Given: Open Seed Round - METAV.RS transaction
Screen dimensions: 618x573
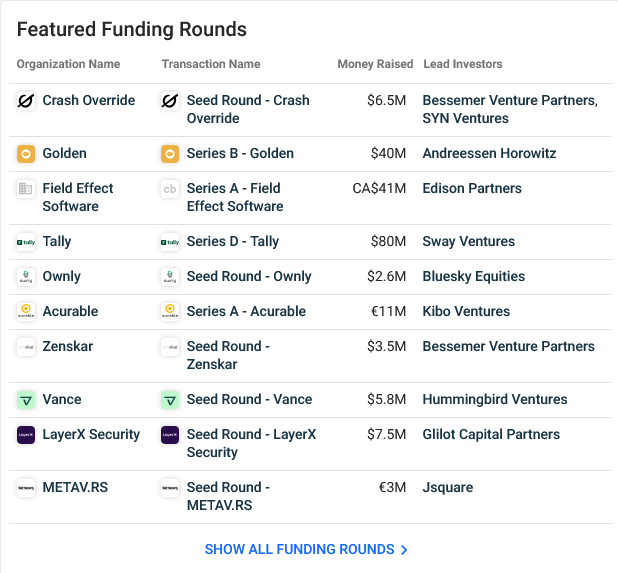Looking at the screenshot, I should point(228,496).
